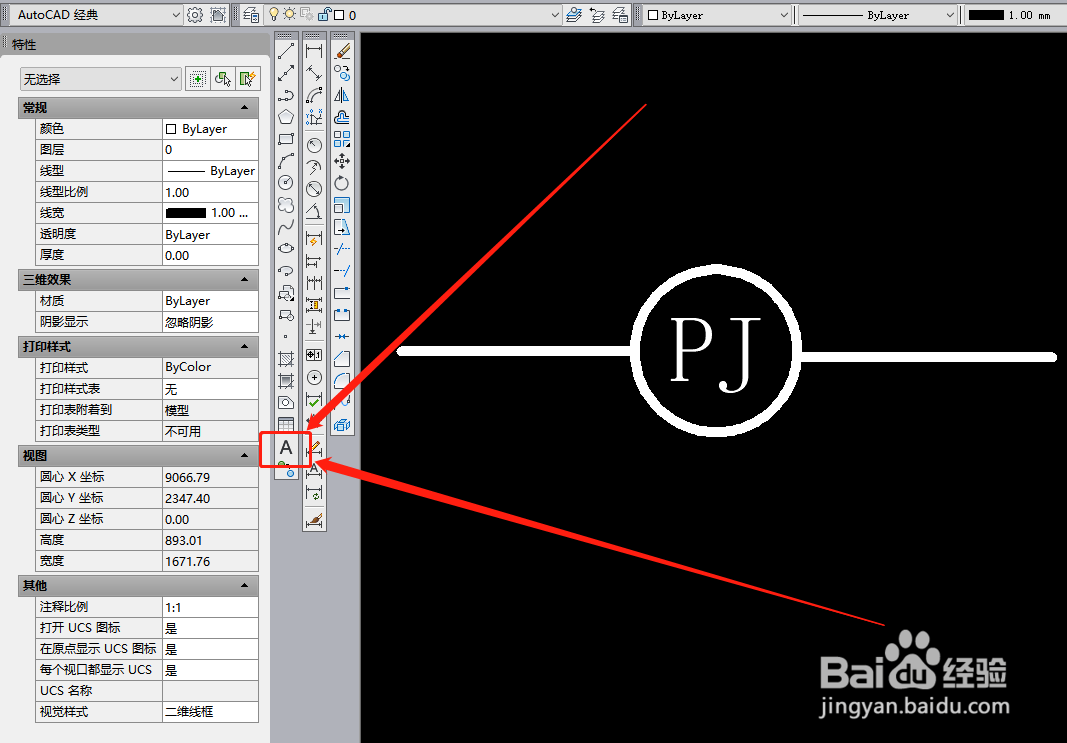Click the 厚度 value 0.00 field

tap(210, 255)
